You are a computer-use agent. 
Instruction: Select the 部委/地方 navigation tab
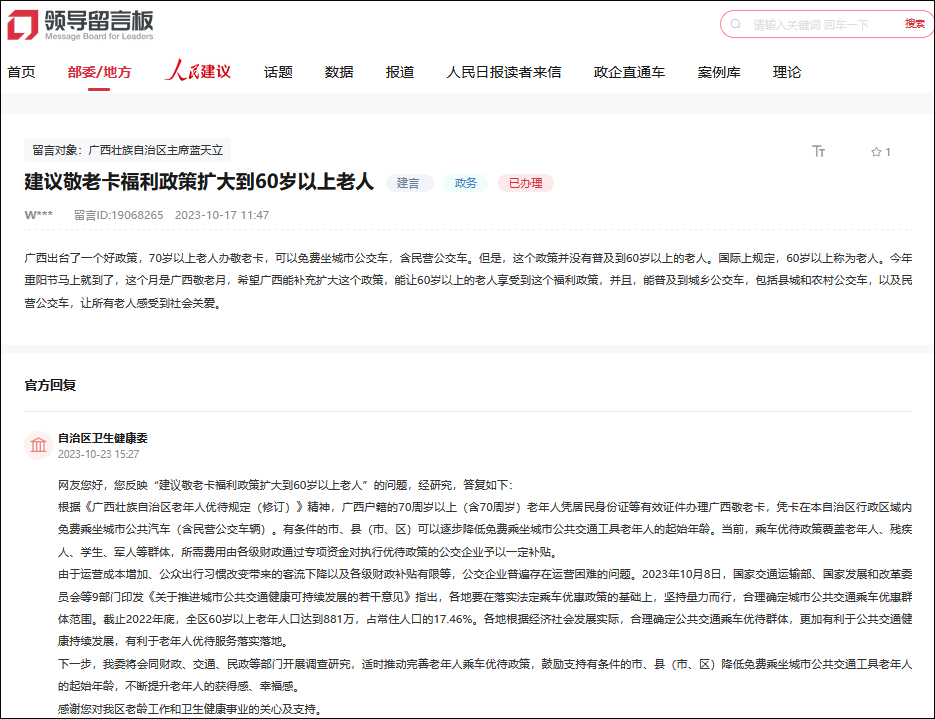coord(99,72)
